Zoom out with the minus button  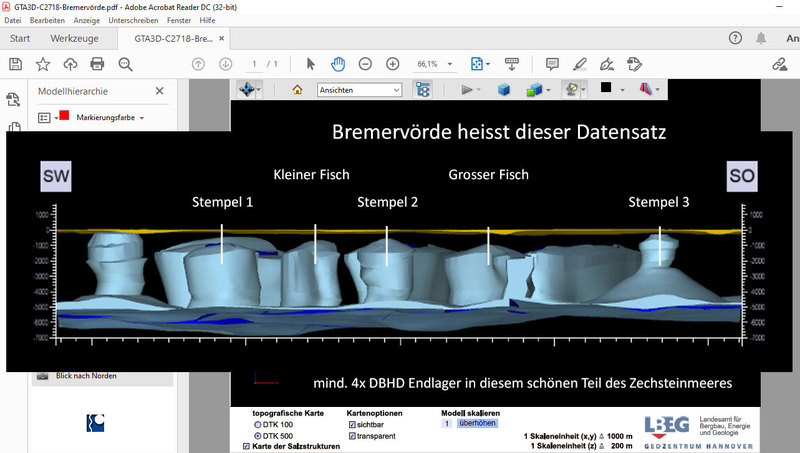coord(365,64)
